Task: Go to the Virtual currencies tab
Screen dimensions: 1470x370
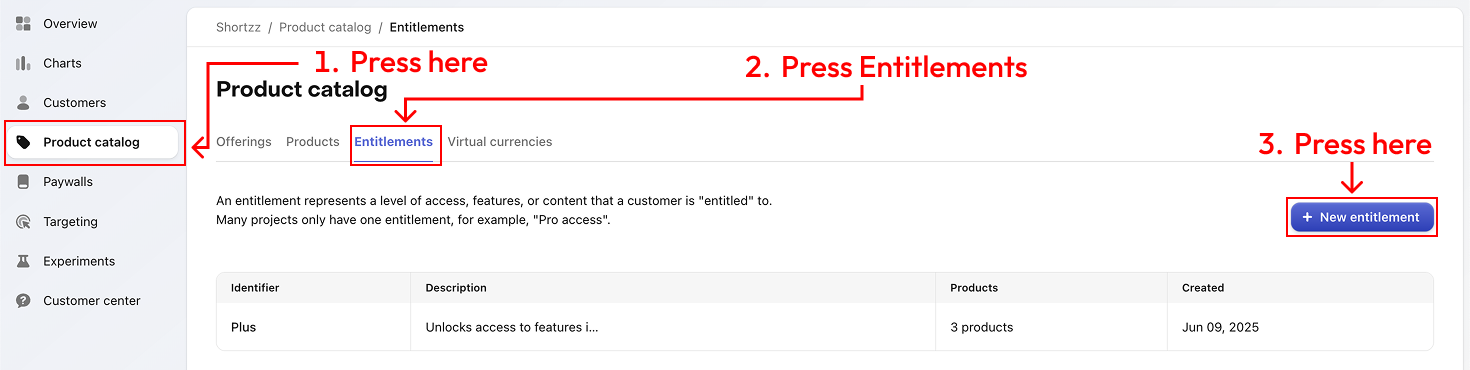Action: [x=500, y=142]
